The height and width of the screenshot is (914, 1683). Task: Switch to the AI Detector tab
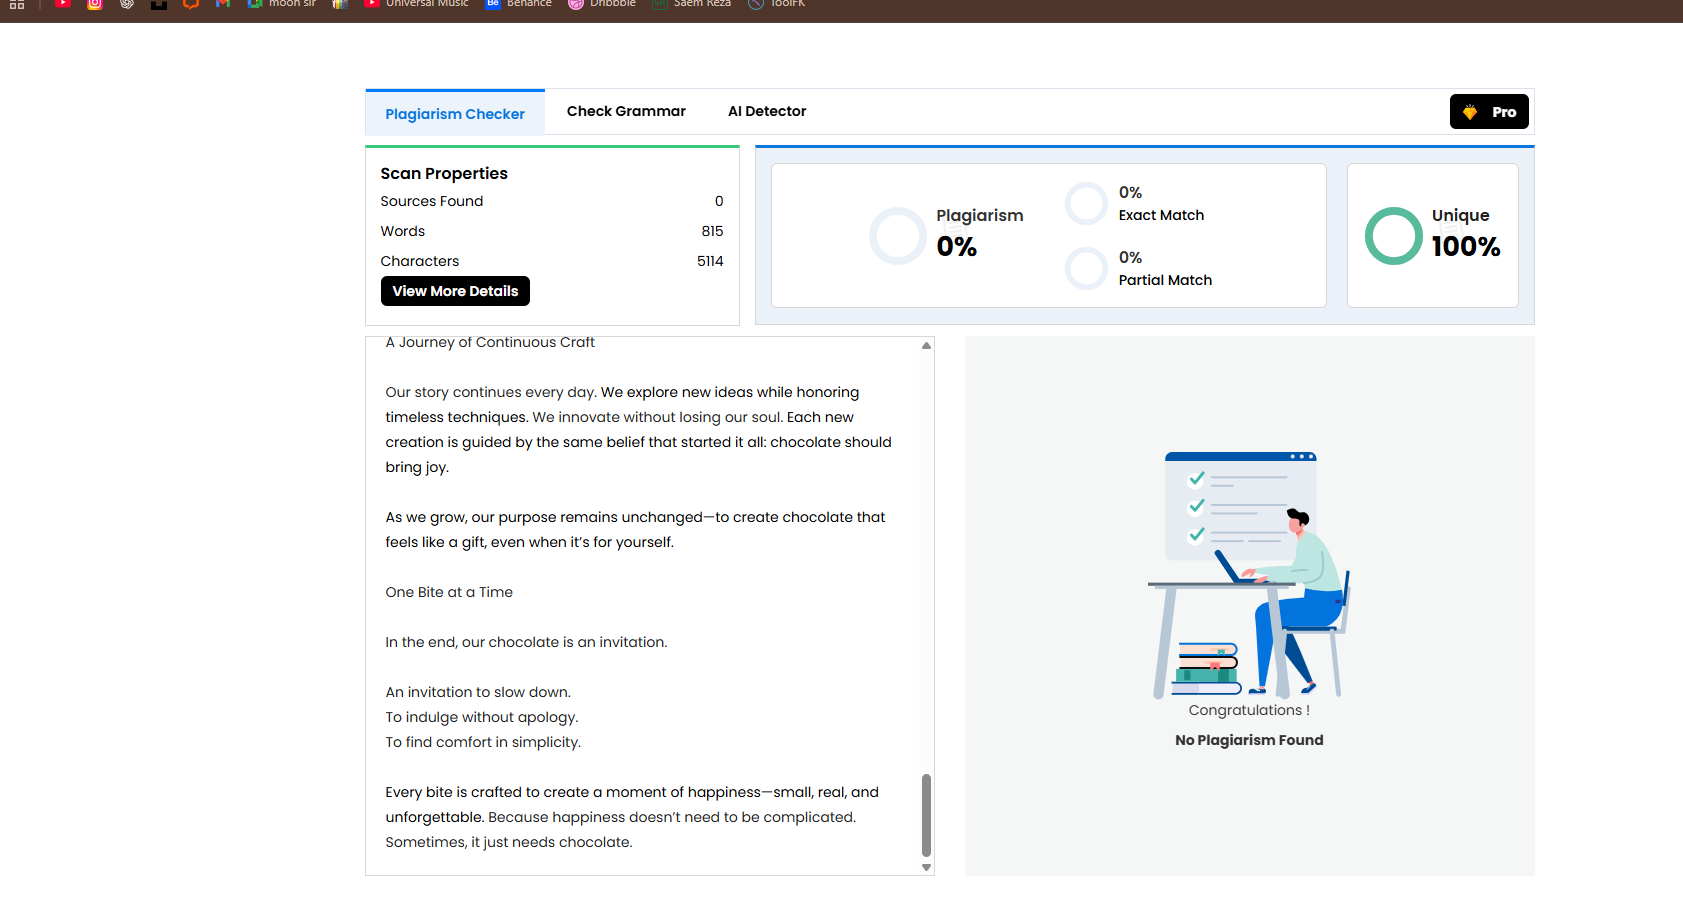click(x=767, y=111)
